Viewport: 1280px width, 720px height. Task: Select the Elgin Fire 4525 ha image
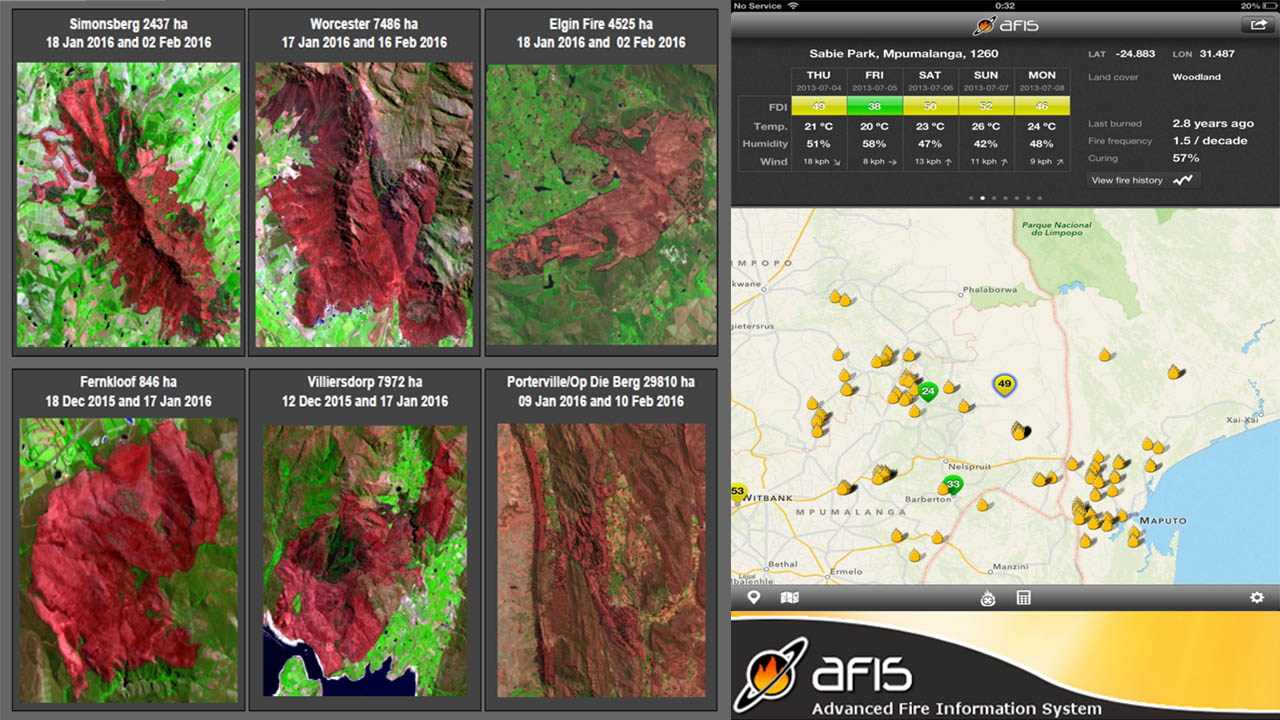click(x=601, y=205)
